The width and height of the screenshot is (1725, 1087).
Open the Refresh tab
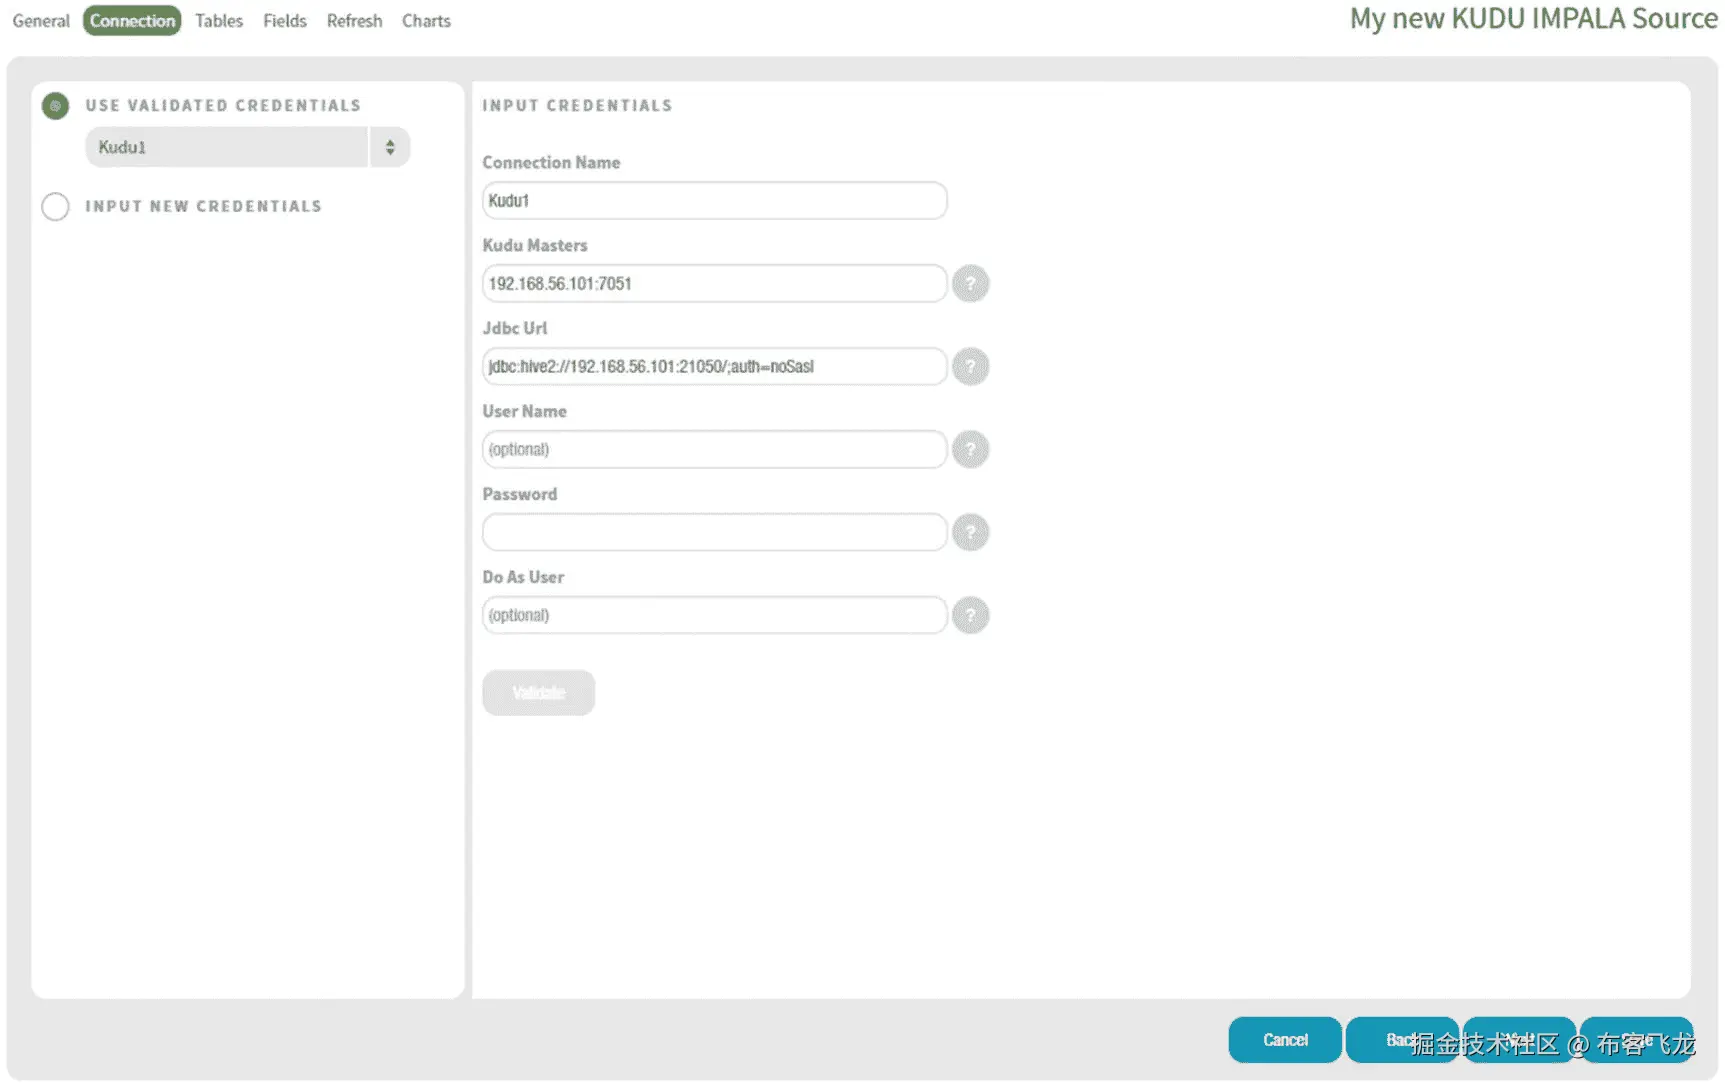[x=355, y=21]
